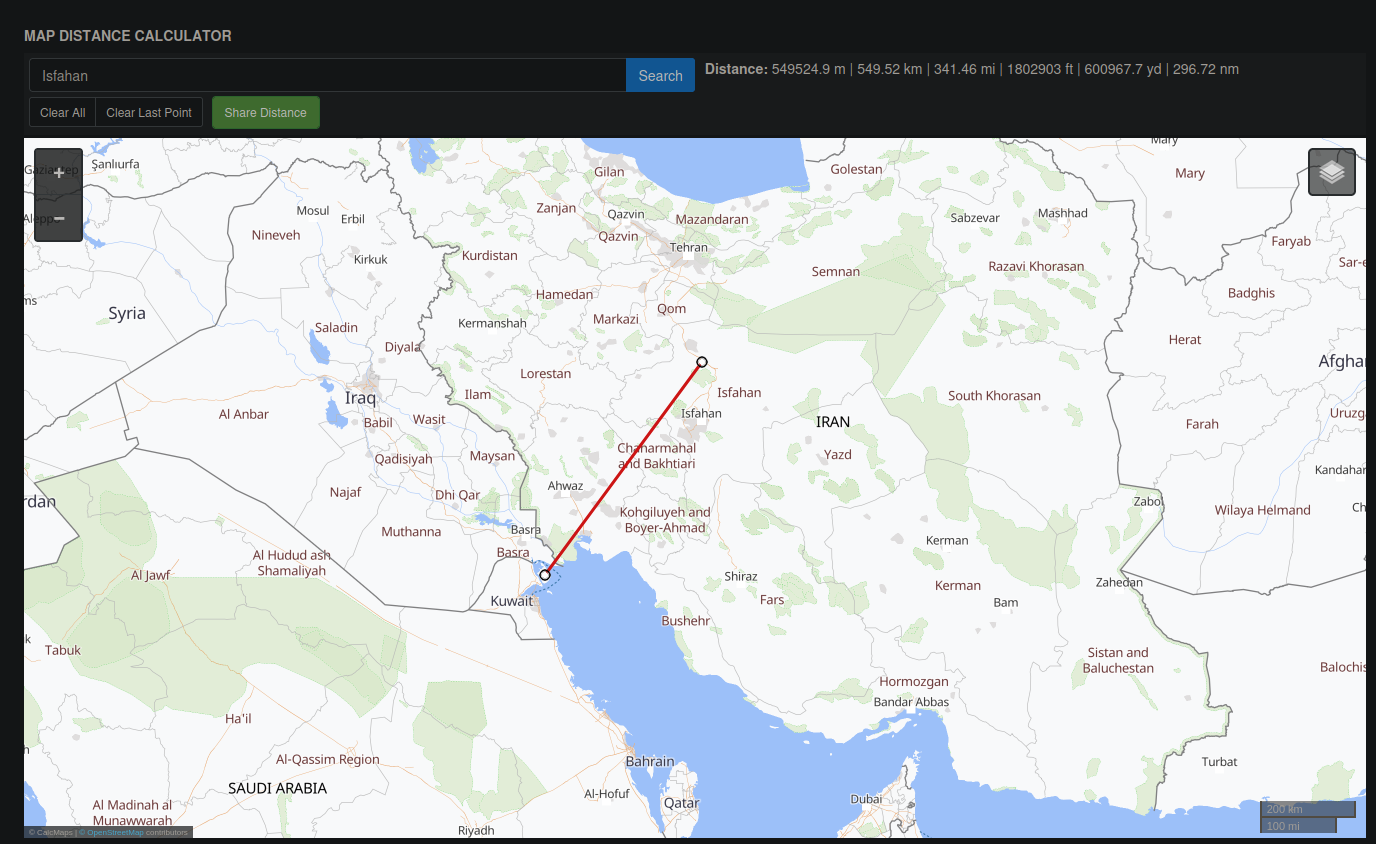This screenshot has width=1376, height=844.
Task: Click the Zahedan label
Action: coord(1119,582)
